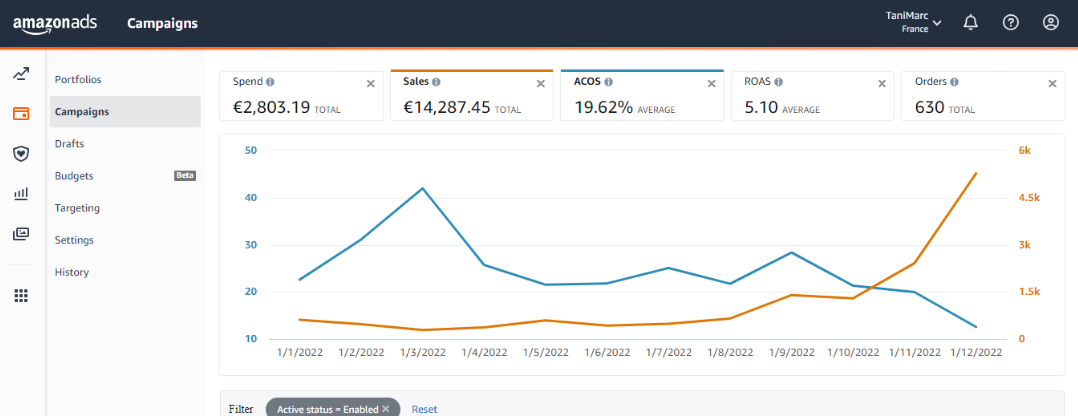The width and height of the screenshot is (1078, 416).
Task: Click the 5.10 ROAS average value
Action: point(760,108)
